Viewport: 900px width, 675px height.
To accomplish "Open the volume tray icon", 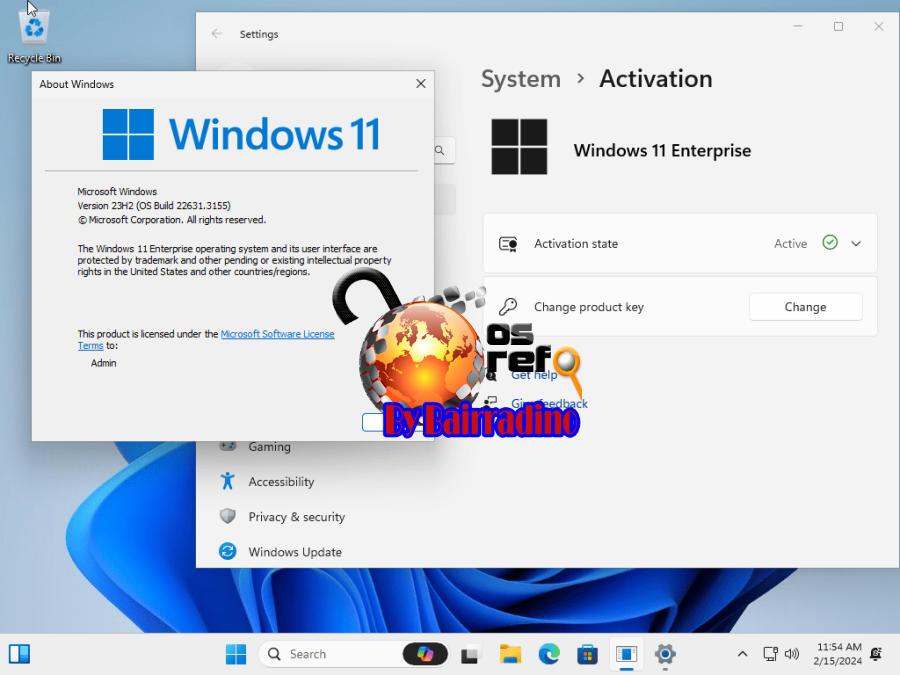I will [792, 654].
